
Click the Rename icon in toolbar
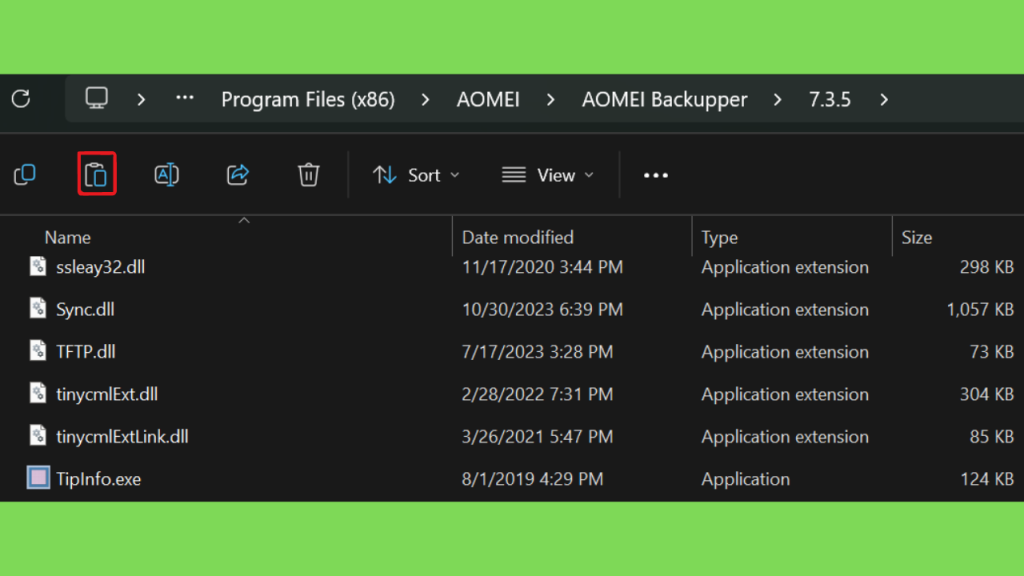(x=167, y=174)
